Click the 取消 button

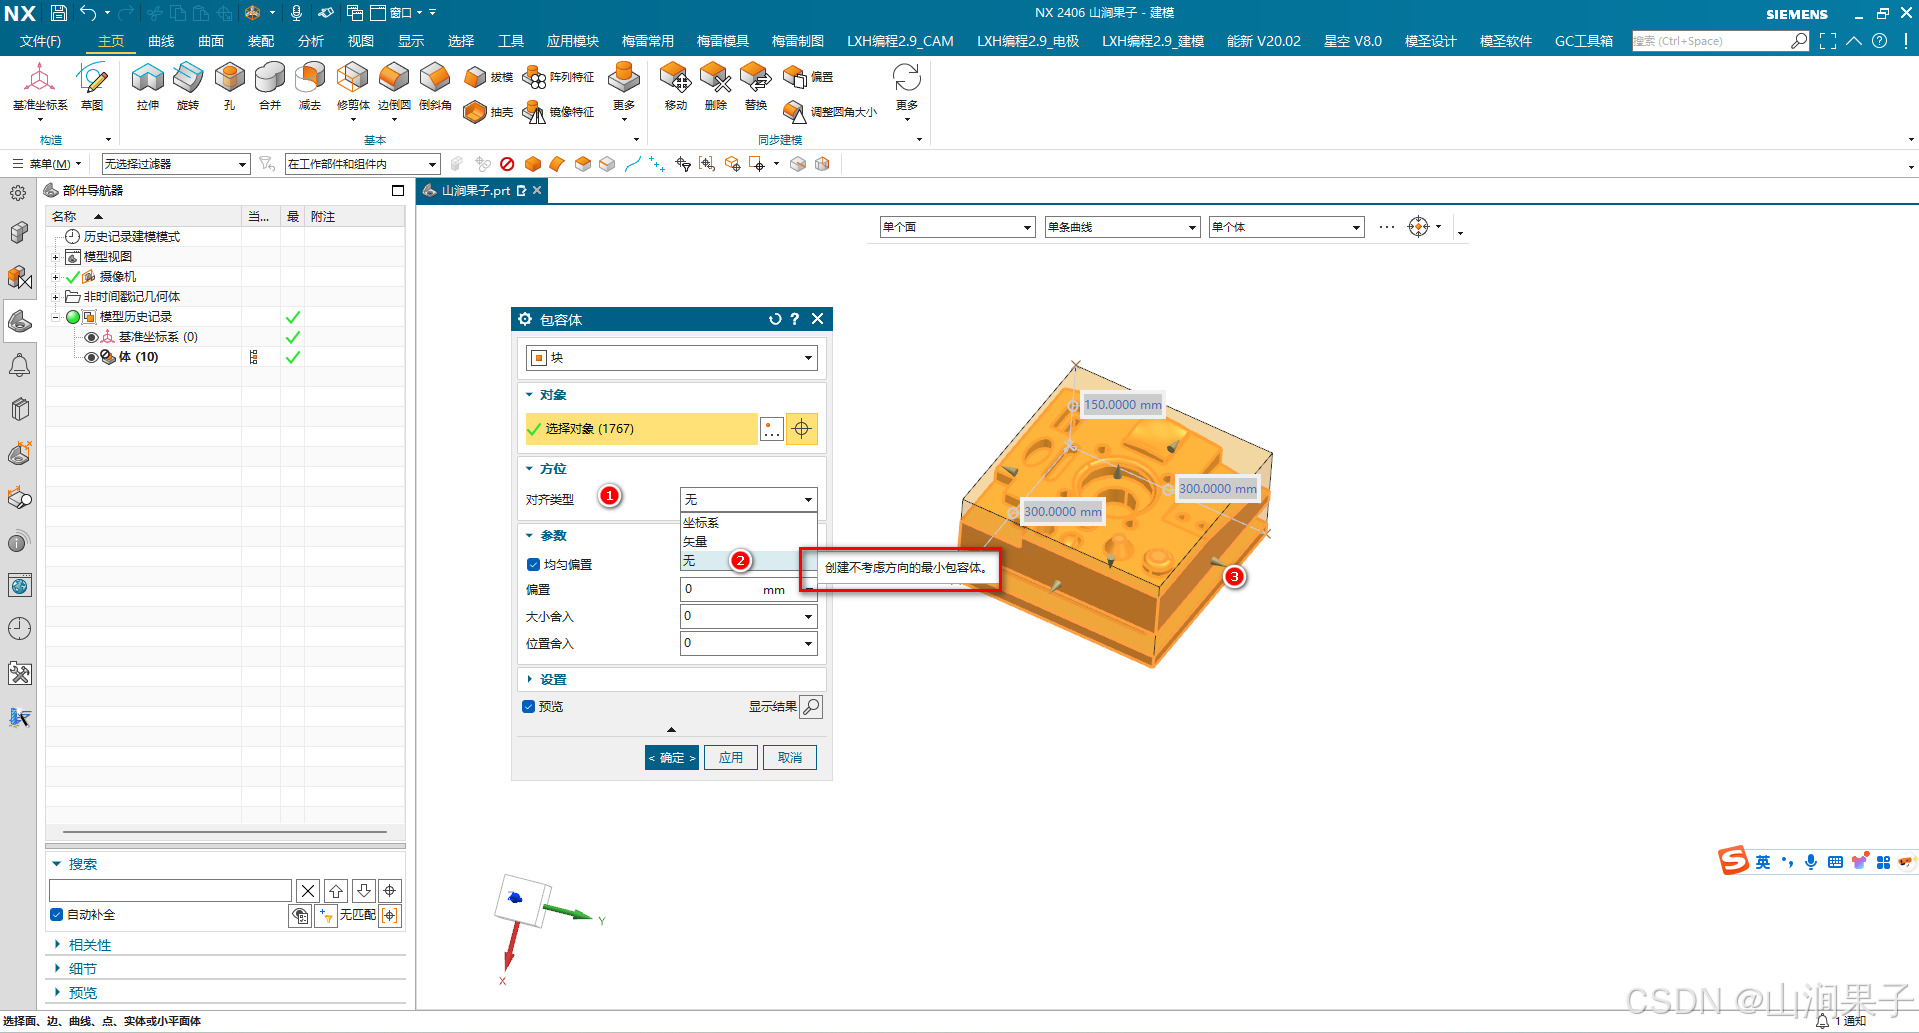click(790, 758)
